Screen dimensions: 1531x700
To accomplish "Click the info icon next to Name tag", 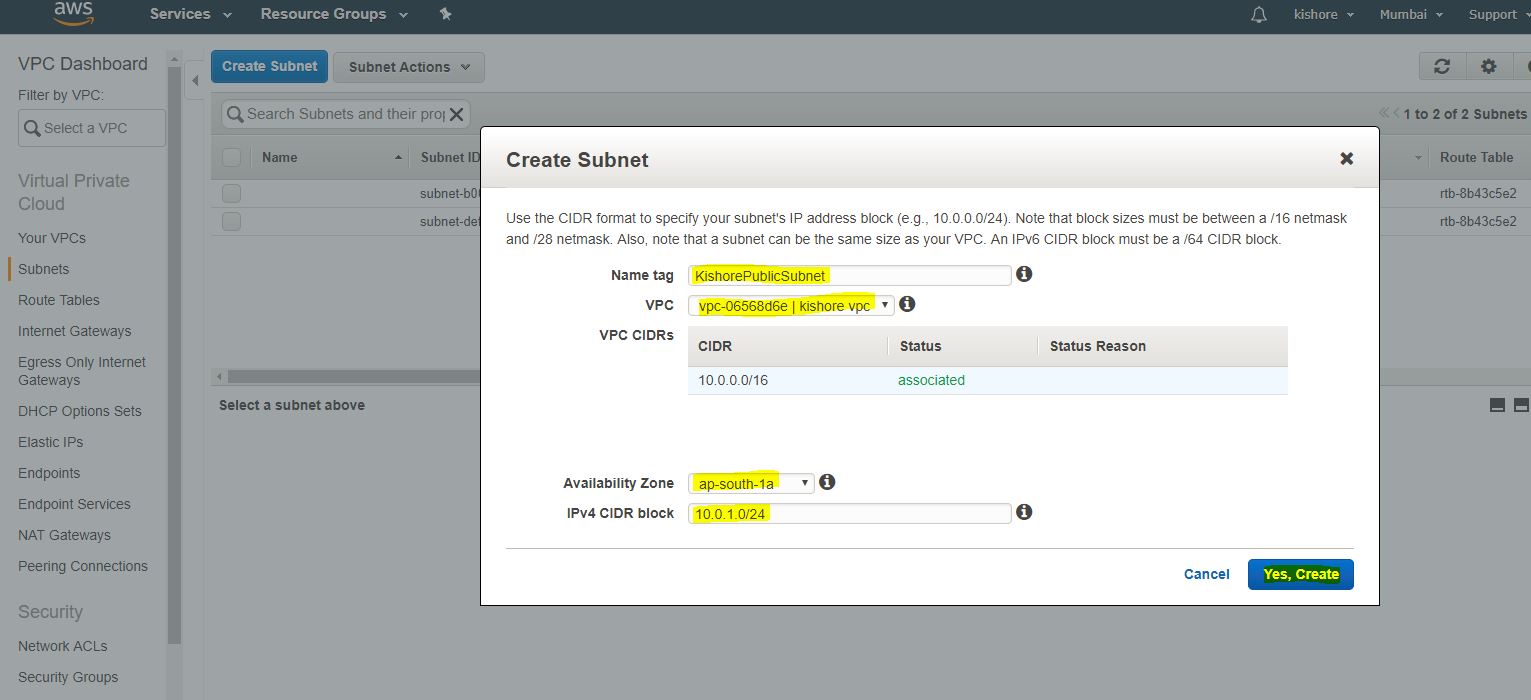I will pyautogui.click(x=1024, y=274).
